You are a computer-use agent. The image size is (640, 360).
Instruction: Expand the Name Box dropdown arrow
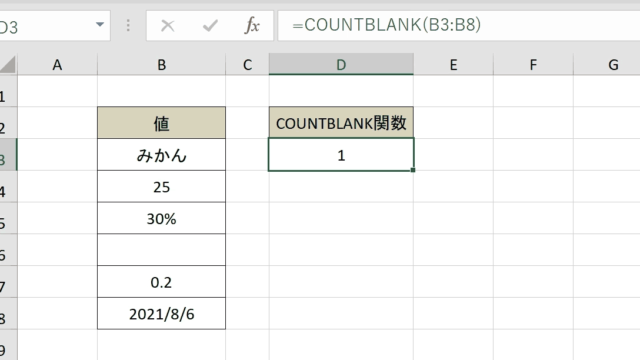pyautogui.click(x=100, y=25)
